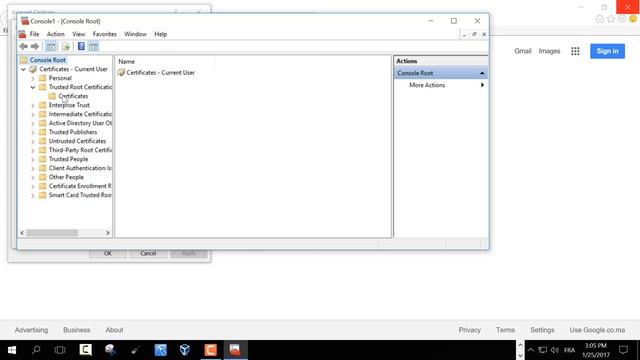This screenshot has width=640, height=360.
Task: Click the Sign in button on Google
Action: 607,51
